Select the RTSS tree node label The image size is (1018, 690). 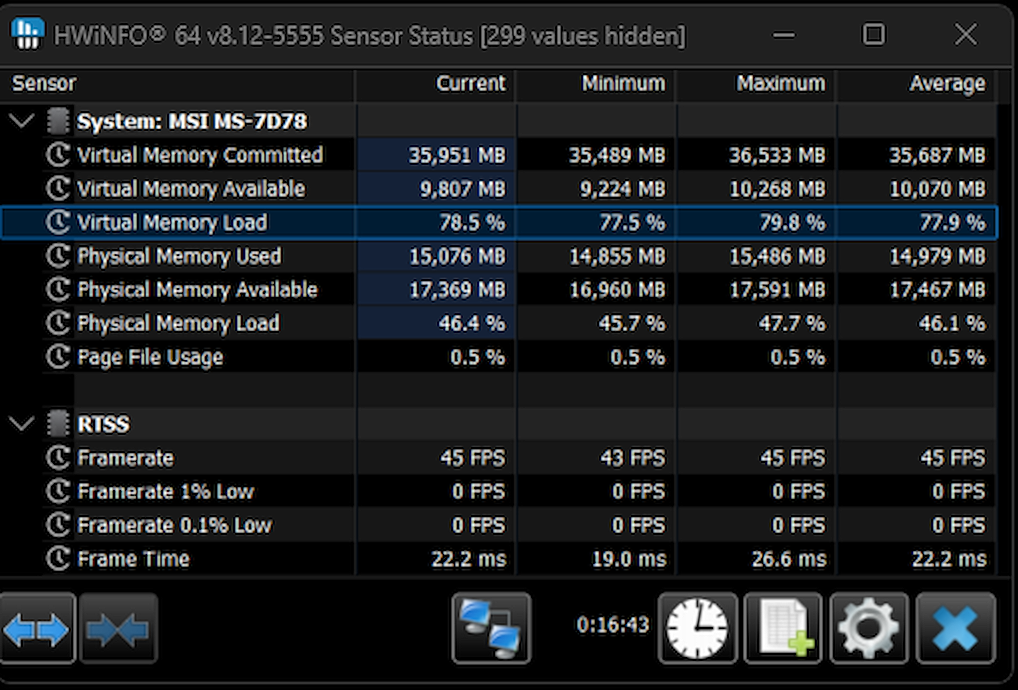pos(103,425)
